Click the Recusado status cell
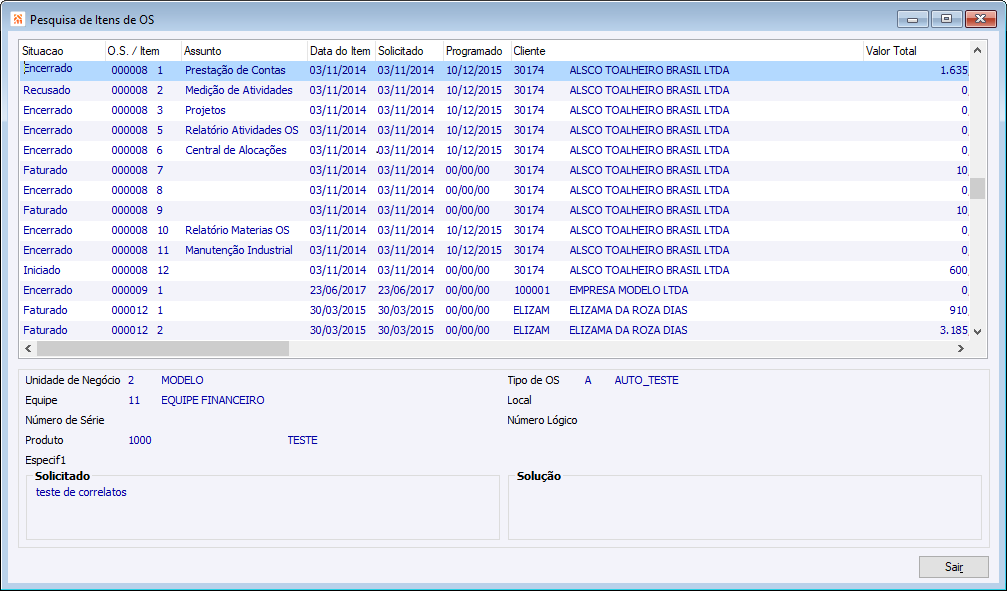The width and height of the screenshot is (1007, 592). [x=47, y=91]
